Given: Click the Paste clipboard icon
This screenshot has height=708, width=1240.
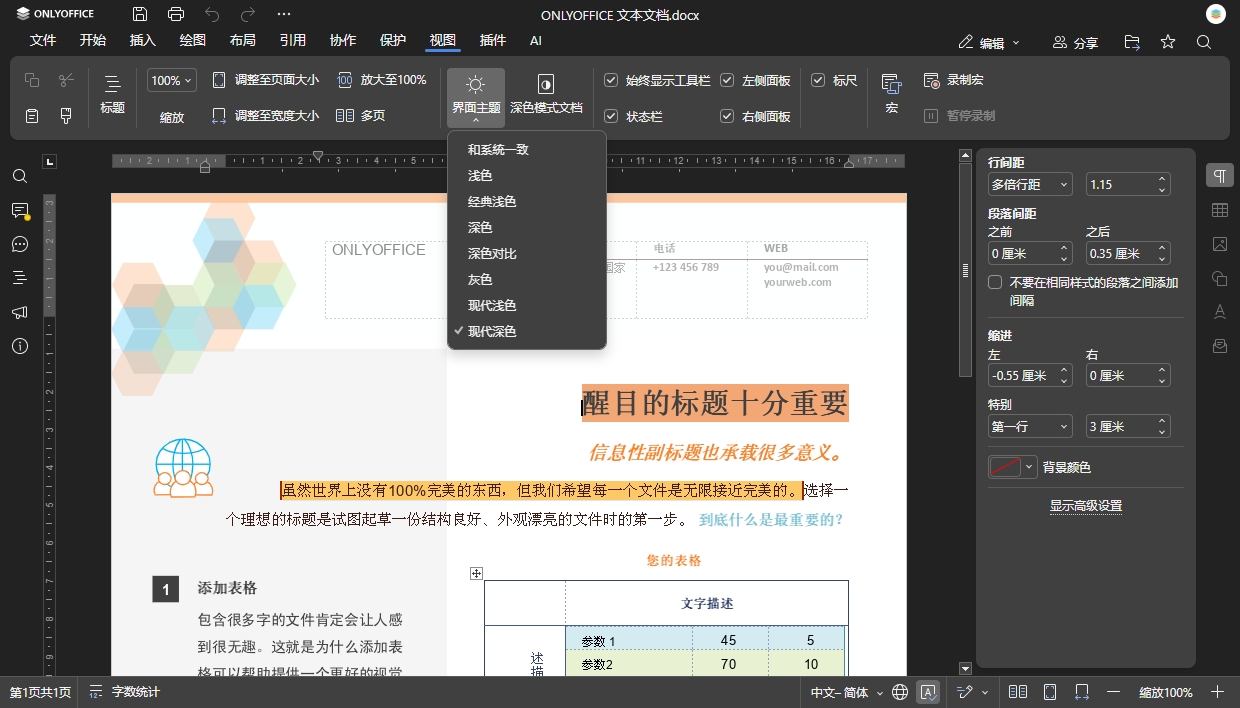Looking at the screenshot, I should coord(32,116).
